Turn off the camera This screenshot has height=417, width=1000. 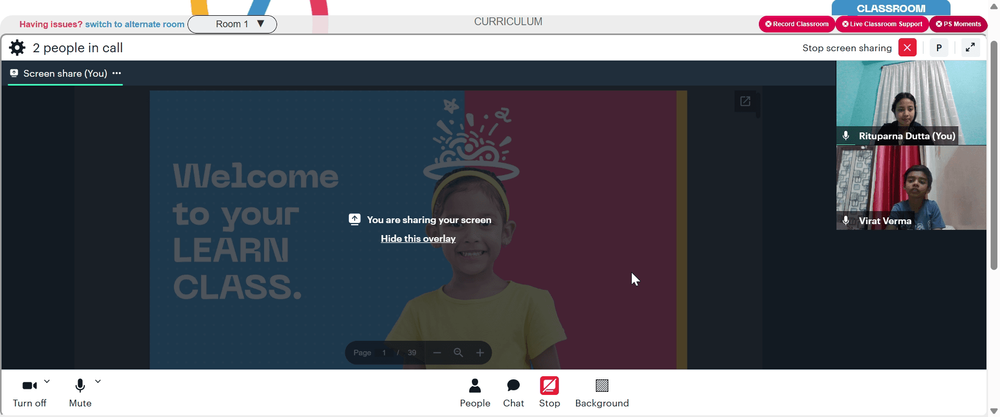pos(29,393)
